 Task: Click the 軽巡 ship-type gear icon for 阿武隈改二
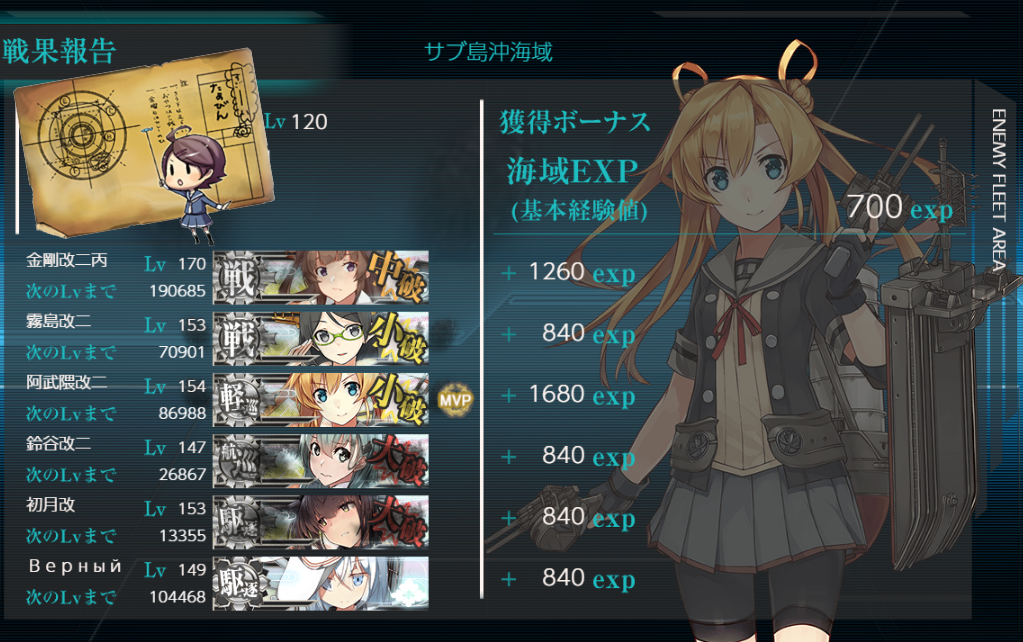coord(237,399)
